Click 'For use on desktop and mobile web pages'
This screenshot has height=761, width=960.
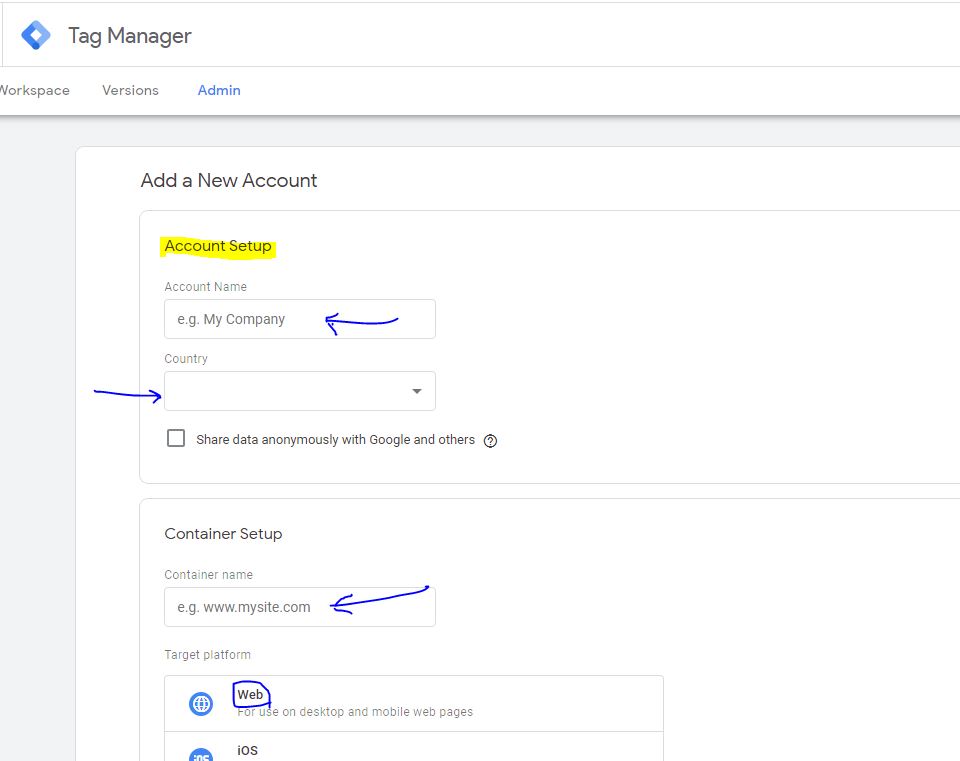(x=355, y=712)
